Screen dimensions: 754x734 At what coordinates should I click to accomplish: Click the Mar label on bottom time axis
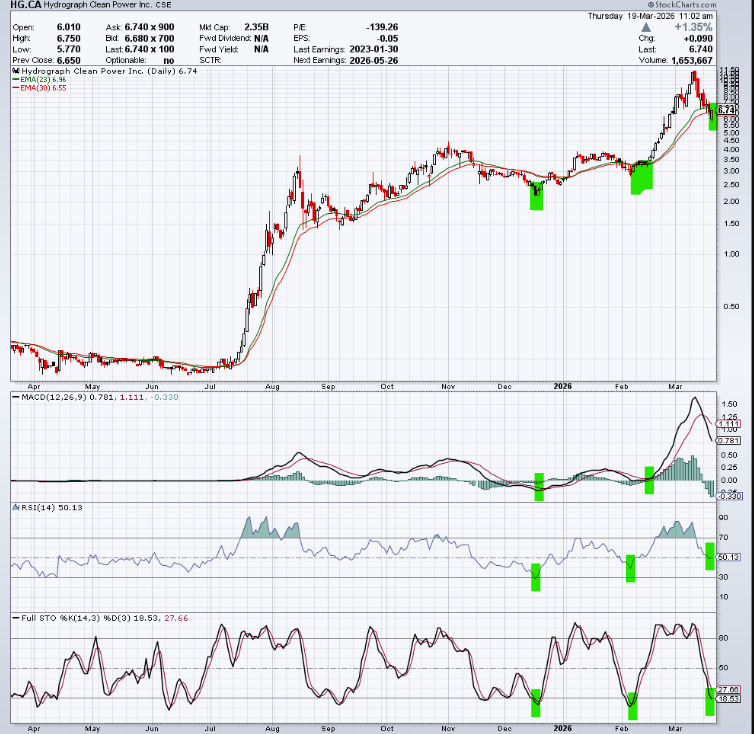tap(675, 729)
